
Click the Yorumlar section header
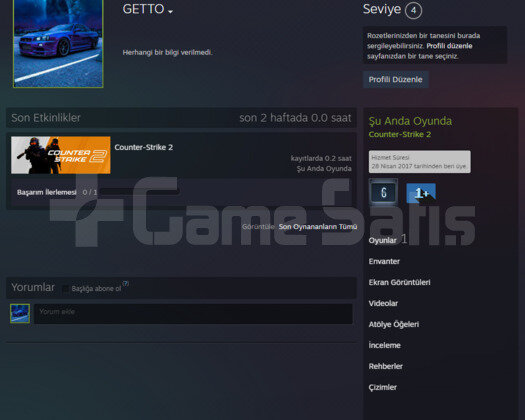point(33,287)
